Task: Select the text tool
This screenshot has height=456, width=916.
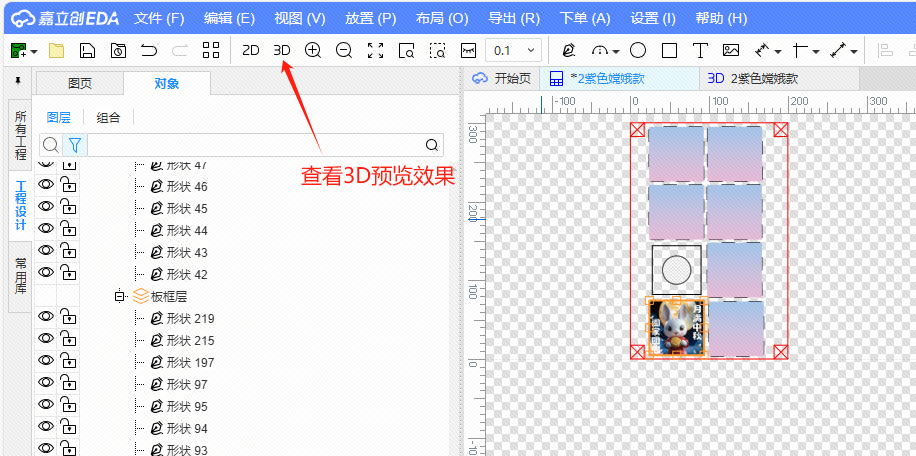Action: coord(700,50)
